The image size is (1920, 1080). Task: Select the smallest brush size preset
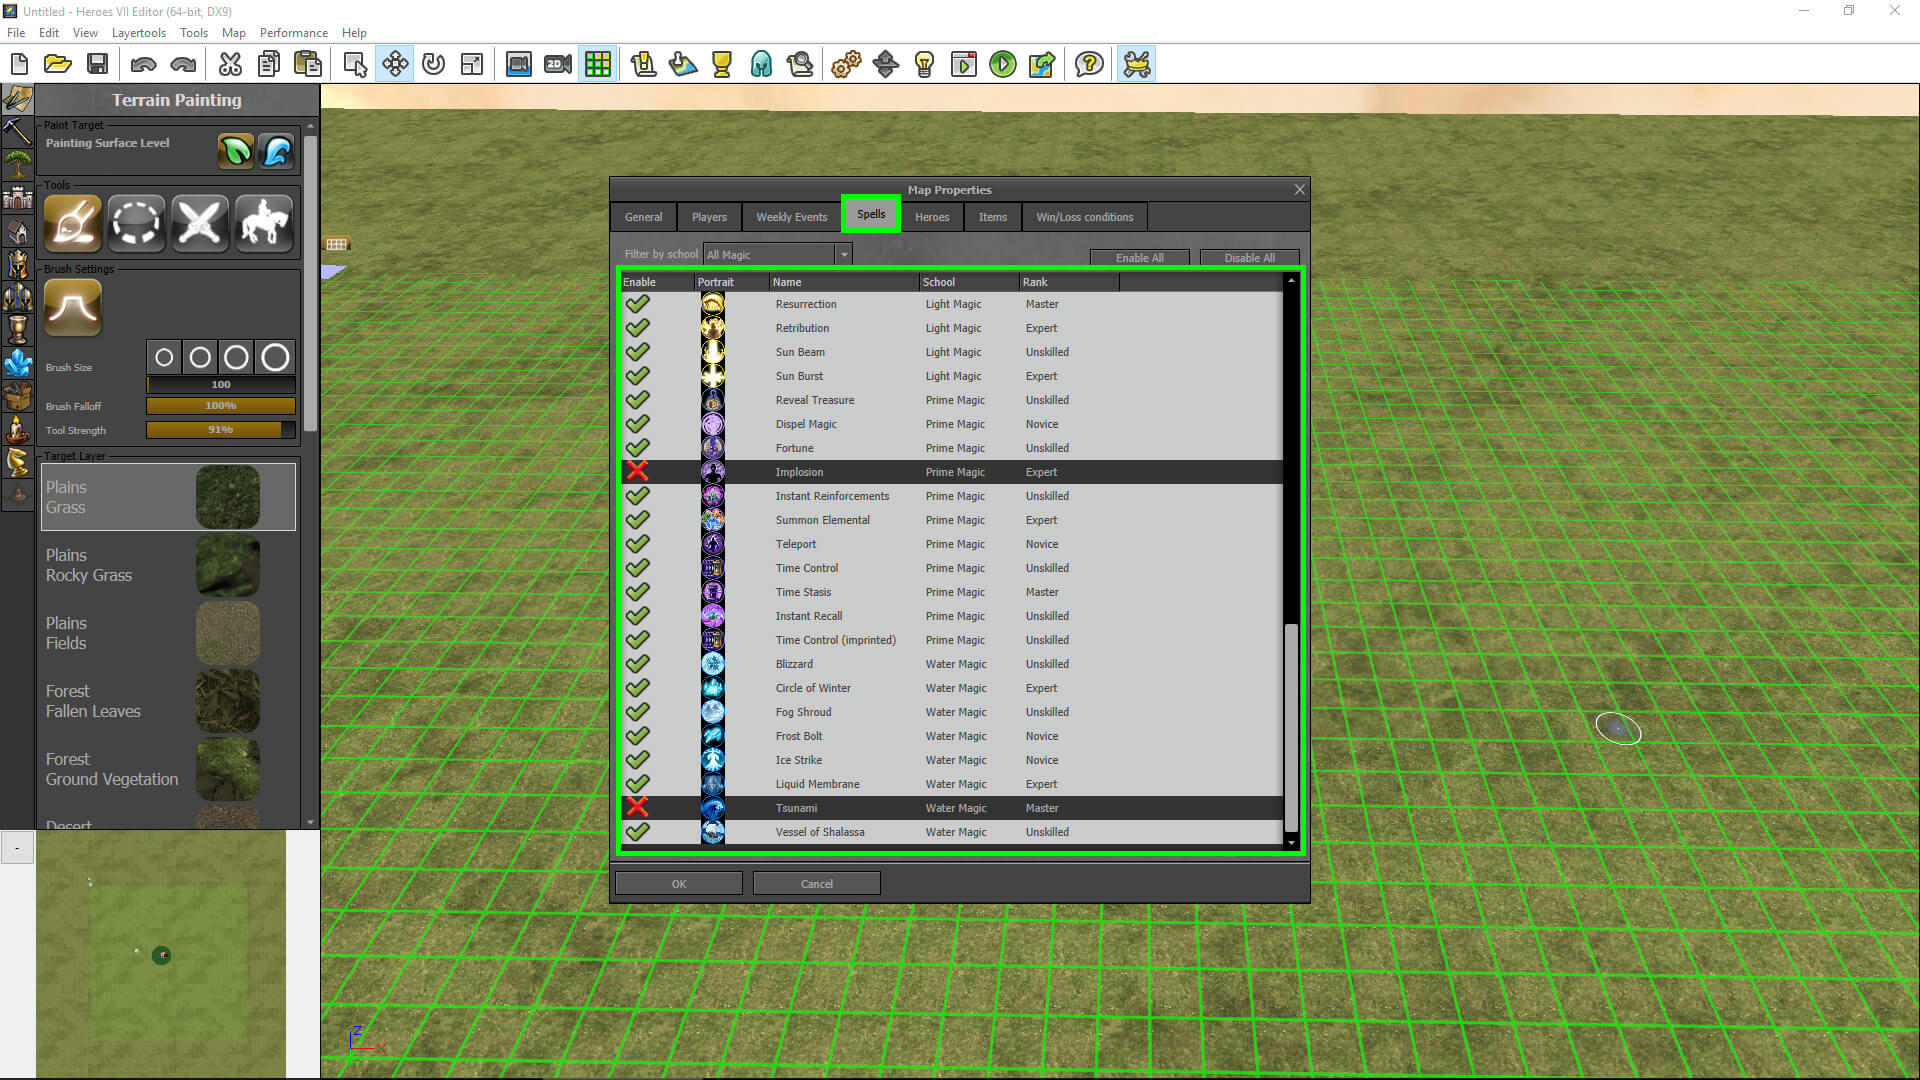point(164,357)
